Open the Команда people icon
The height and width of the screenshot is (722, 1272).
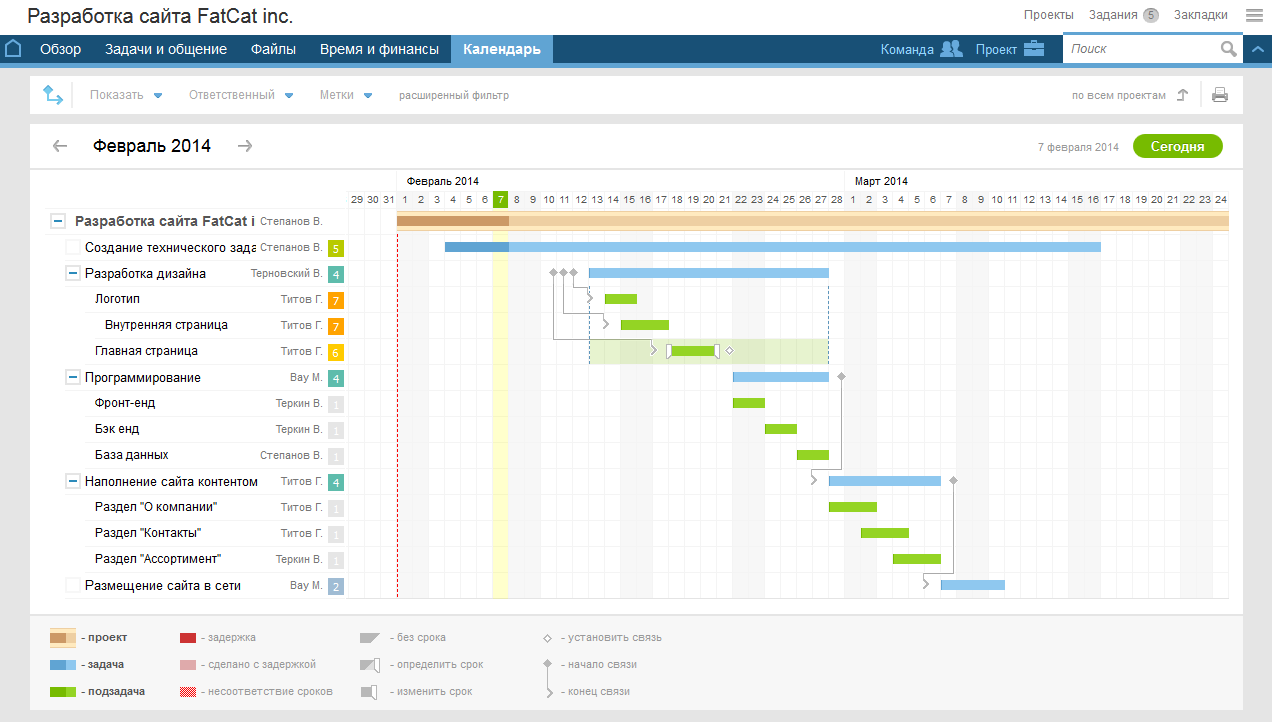coord(951,49)
